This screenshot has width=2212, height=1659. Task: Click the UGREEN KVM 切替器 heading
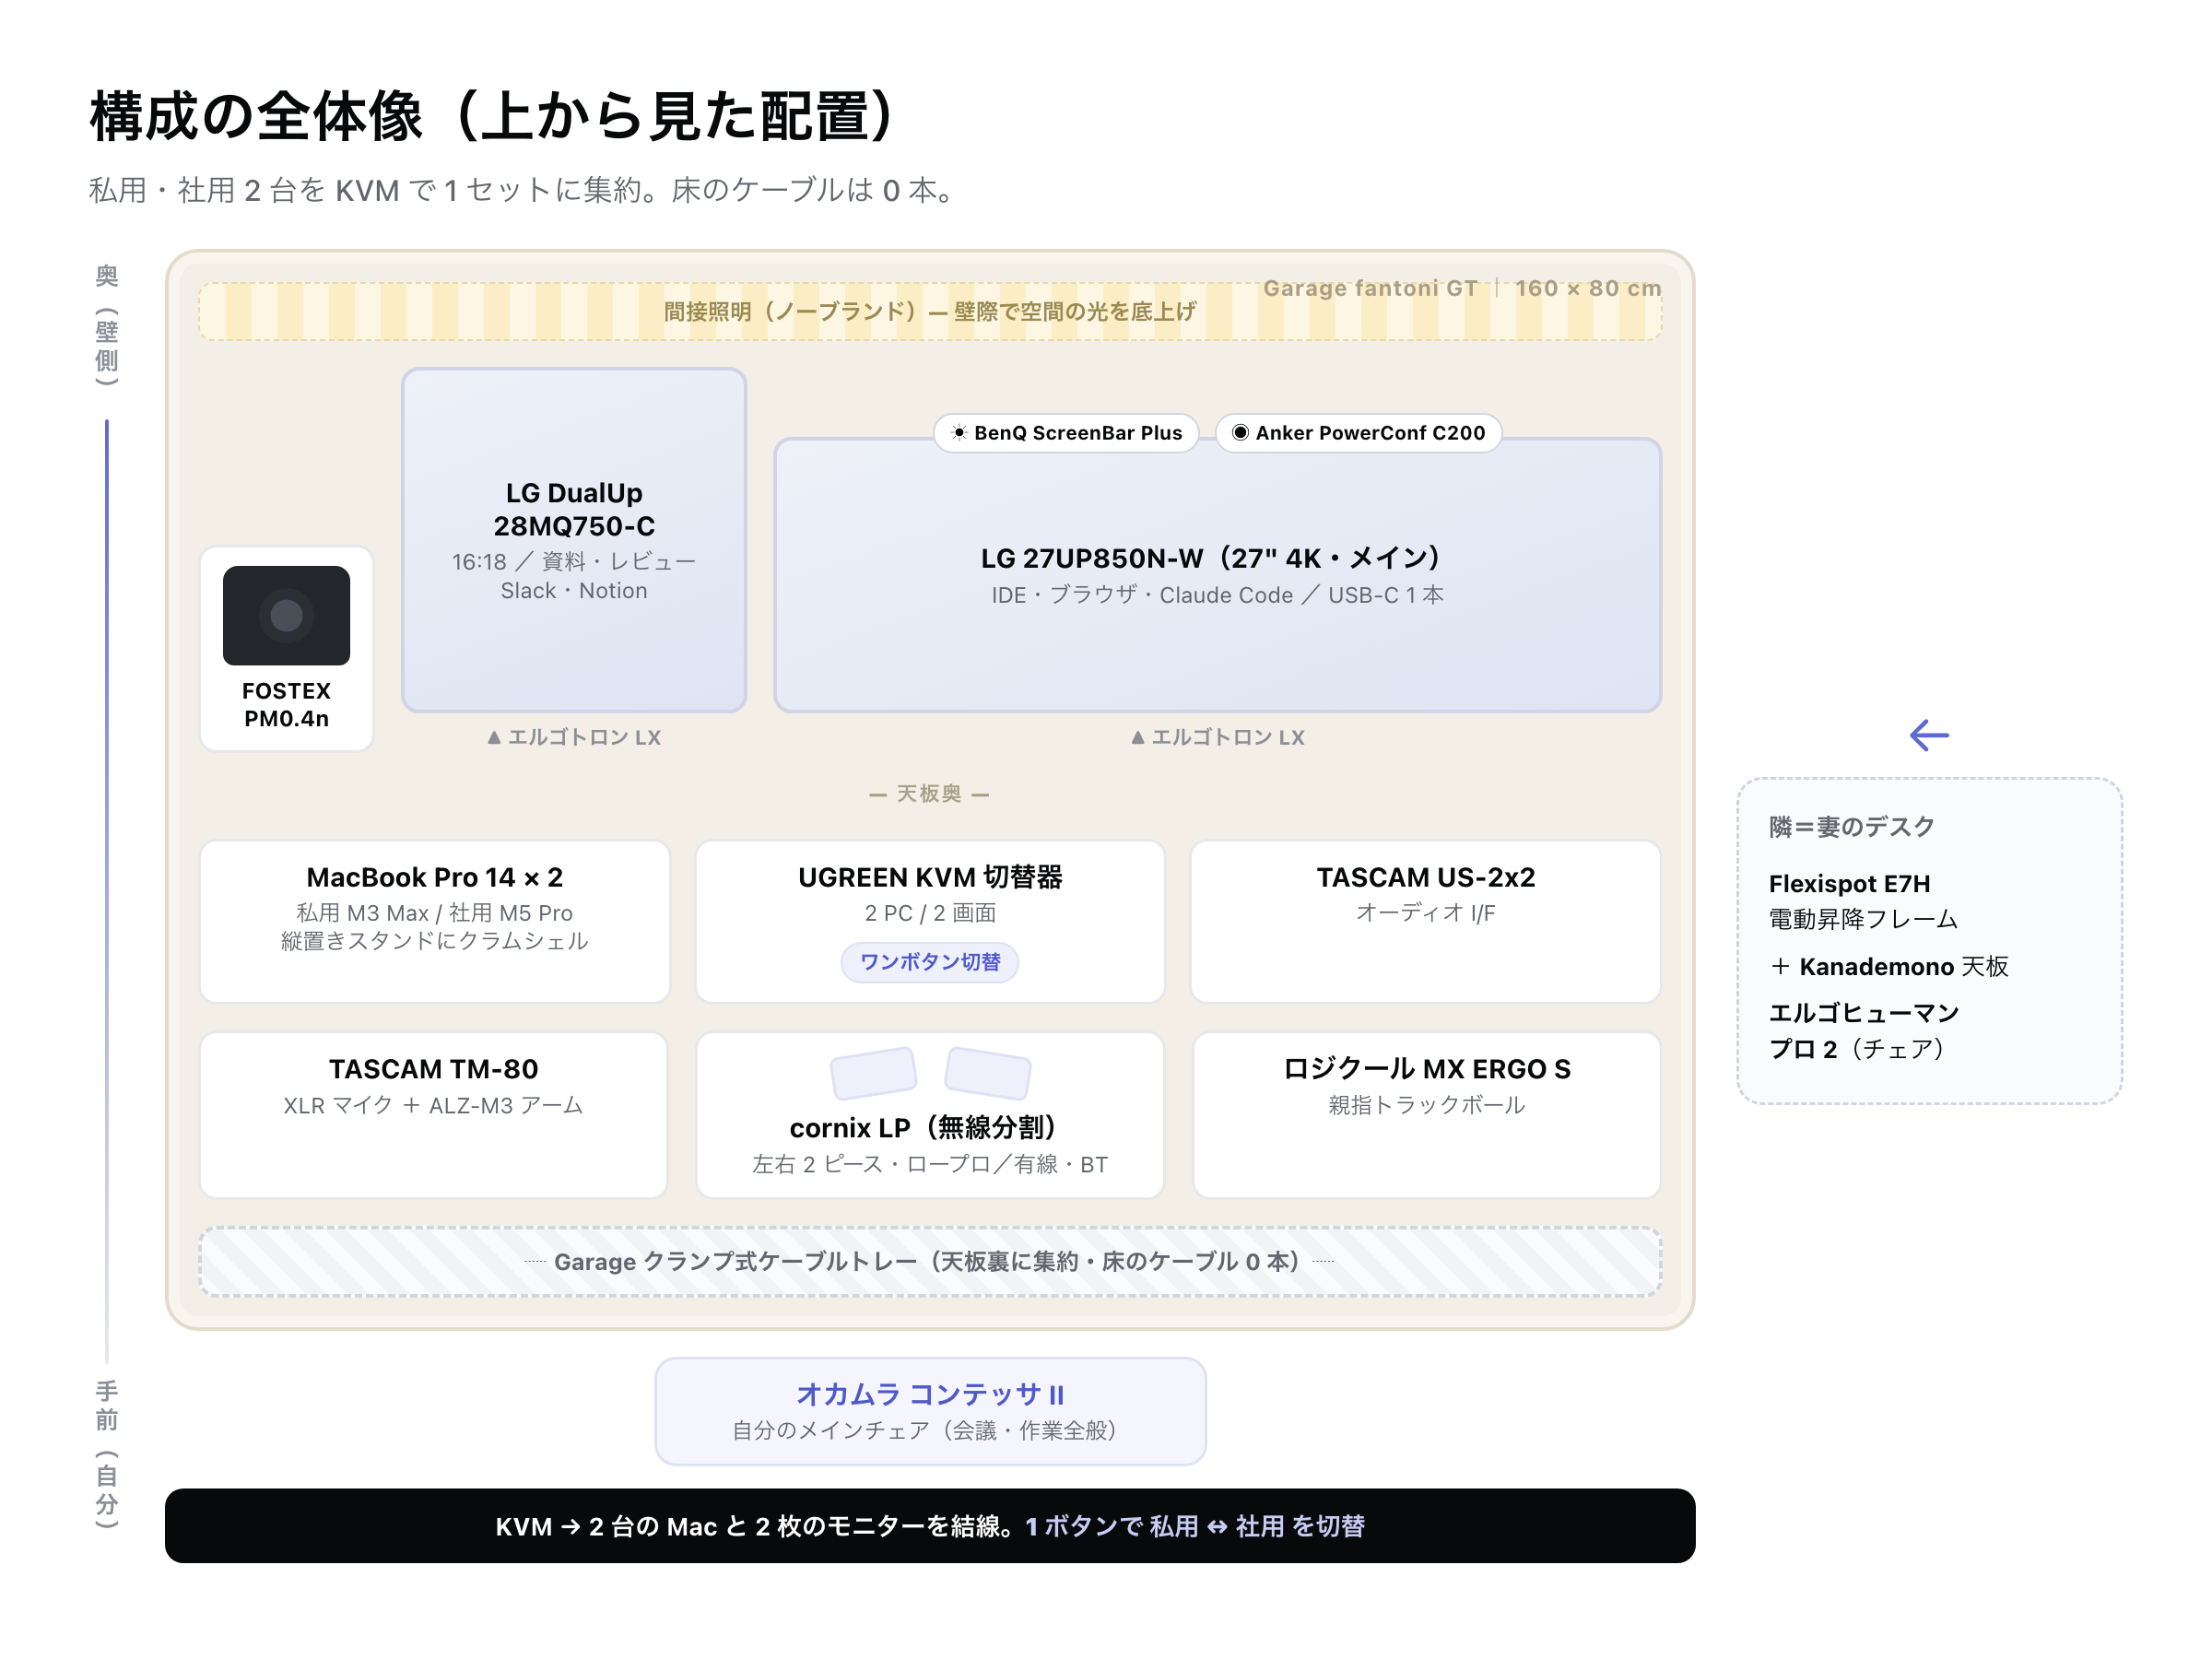pyautogui.click(x=930, y=877)
